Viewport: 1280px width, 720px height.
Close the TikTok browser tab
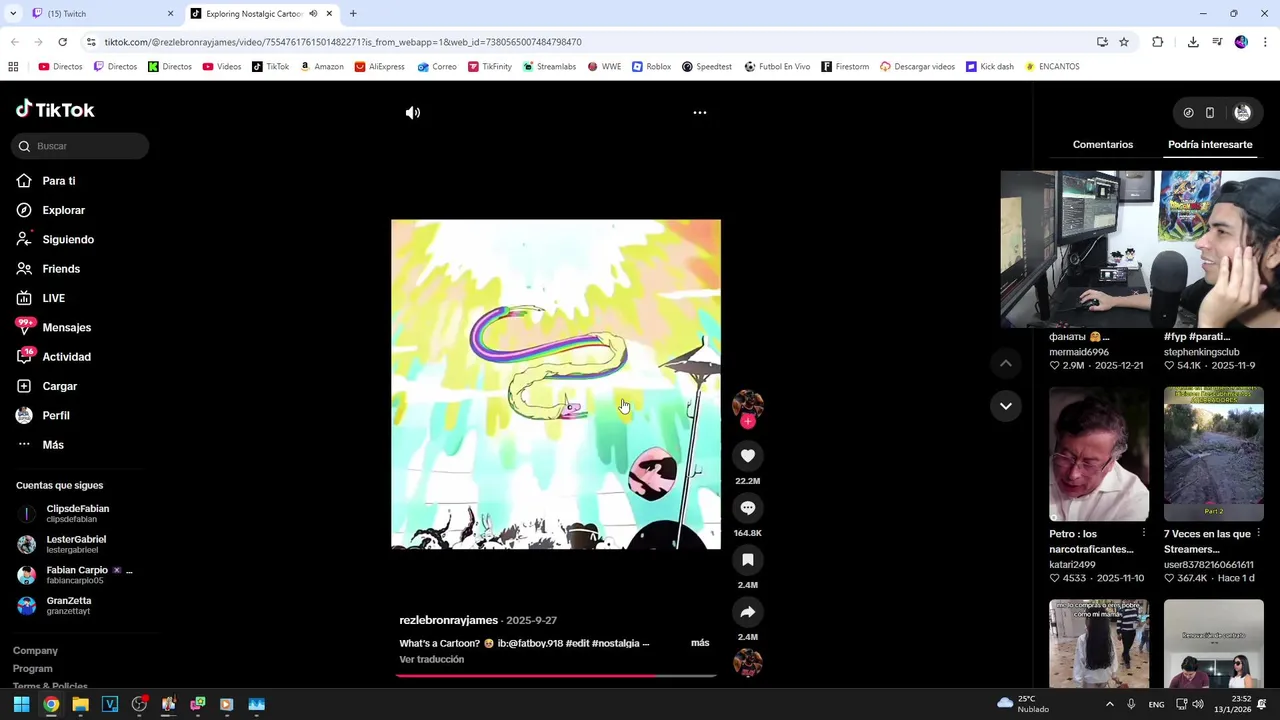[x=329, y=14]
